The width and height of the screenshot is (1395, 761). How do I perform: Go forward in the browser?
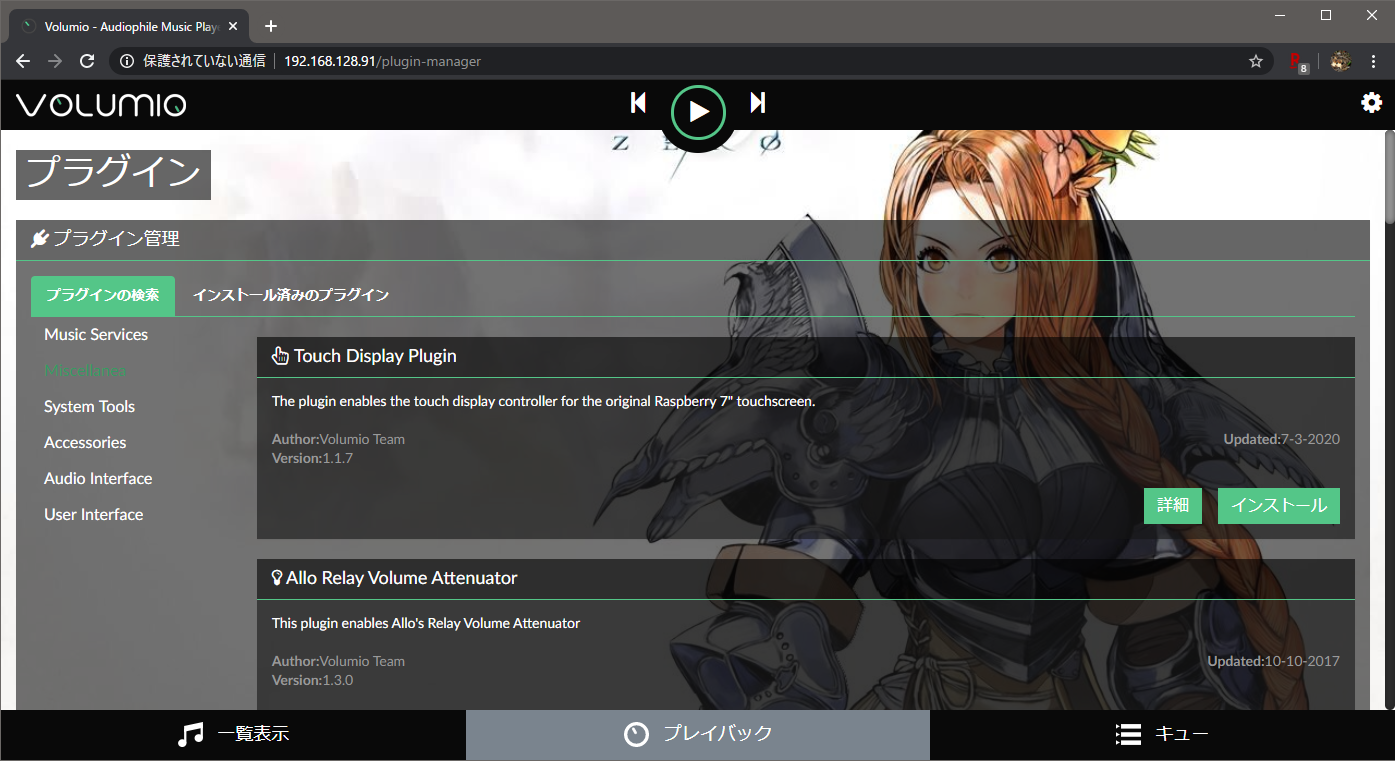point(55,61)
